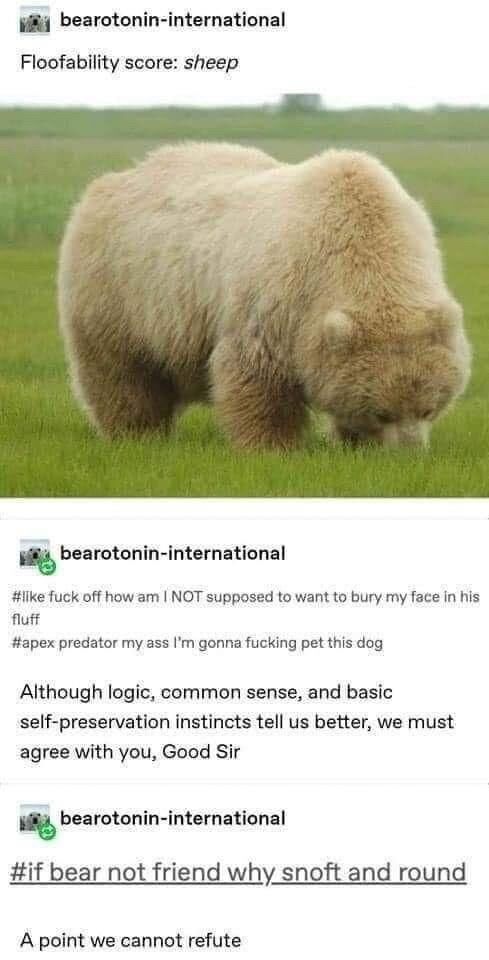Screen dimensions: 489x960
Task: Open the #if bear not friend hashtag link
Action: click(238, 872)
